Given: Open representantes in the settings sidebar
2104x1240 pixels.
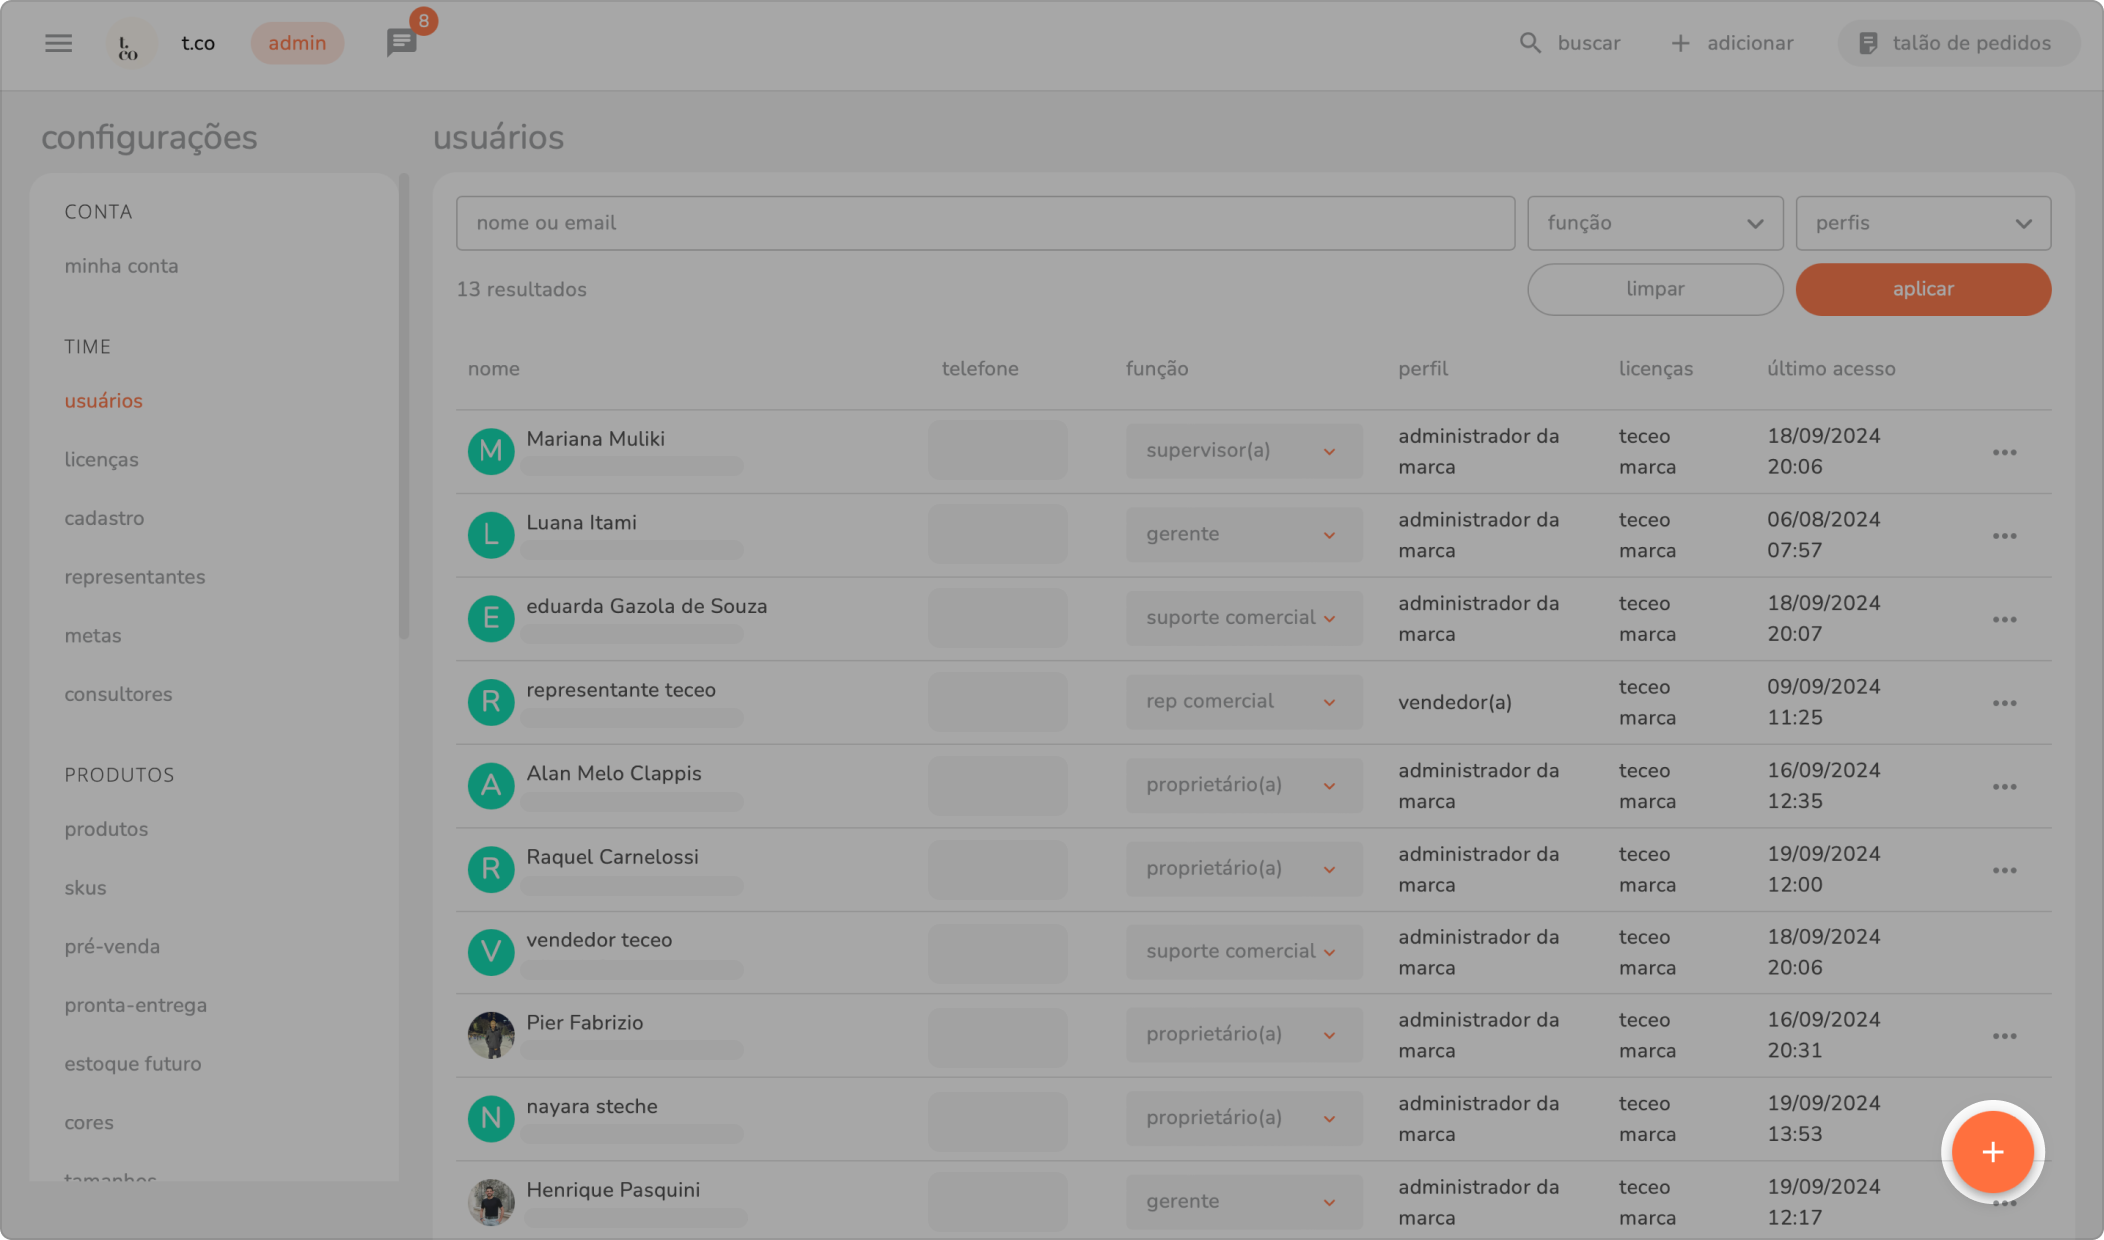Looking at the screenshot, I should 134,577.
